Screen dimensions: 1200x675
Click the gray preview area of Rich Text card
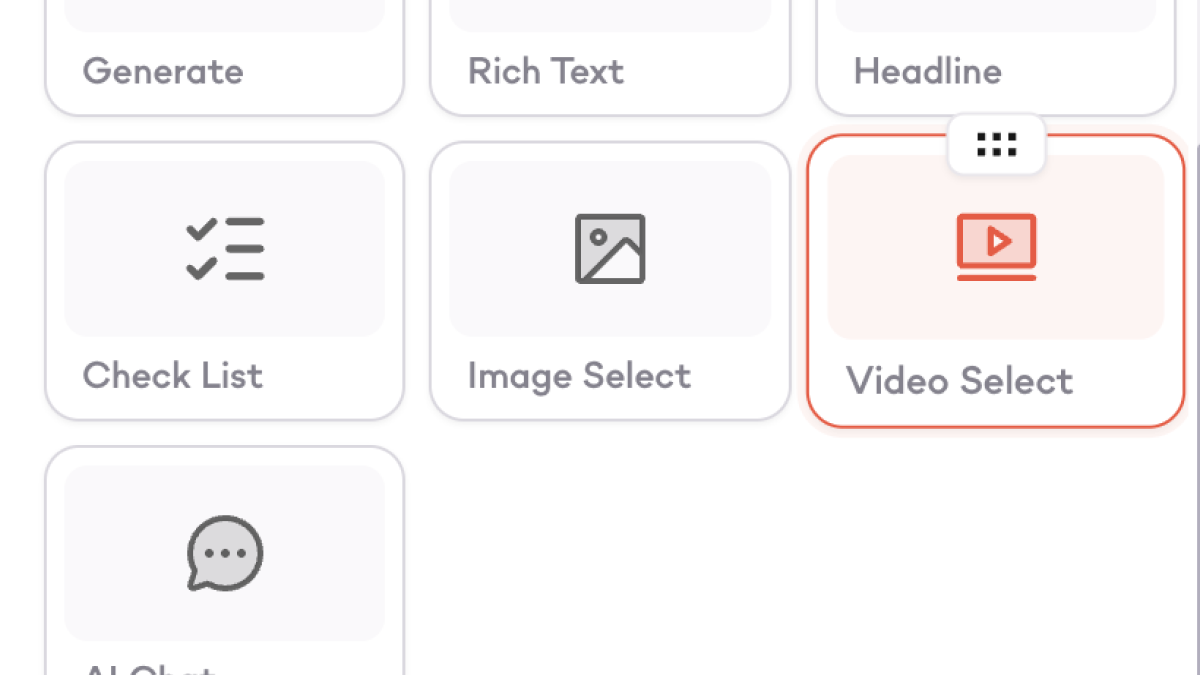point(610,15)
